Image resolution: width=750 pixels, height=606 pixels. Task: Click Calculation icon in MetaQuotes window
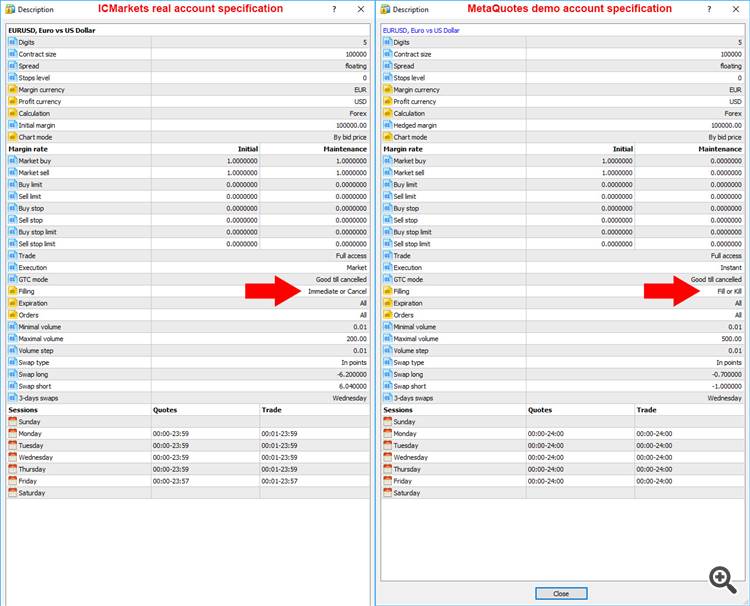387,113
